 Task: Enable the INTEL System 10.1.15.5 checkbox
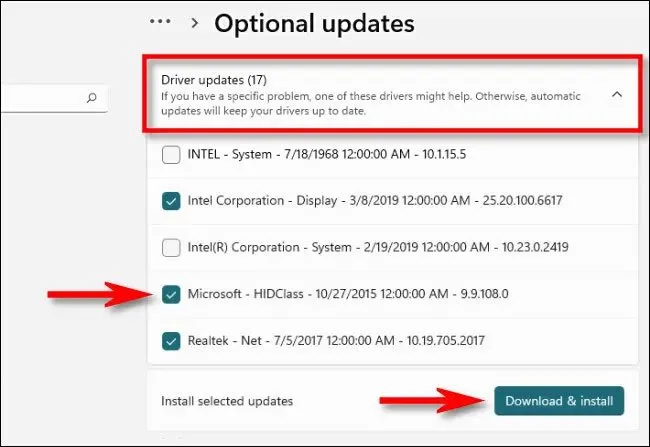[x=171, y=155]
